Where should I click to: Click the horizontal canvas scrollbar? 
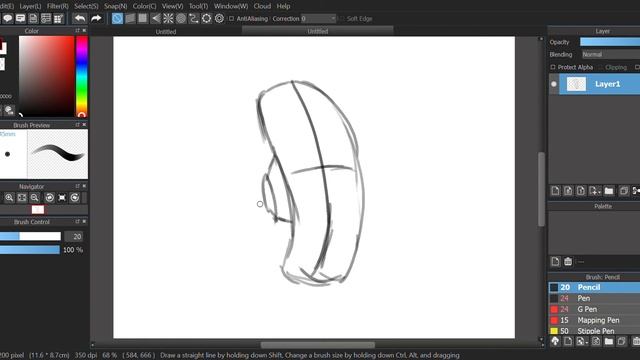coord(317,345)
